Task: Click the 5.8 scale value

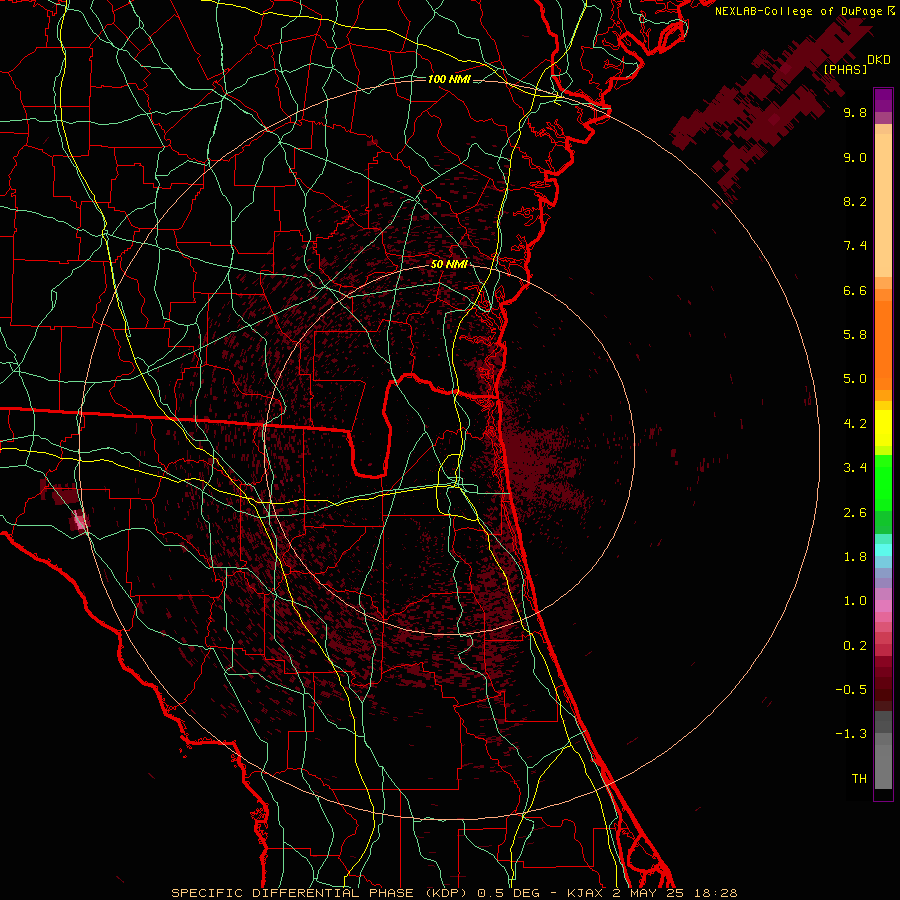Action: coord(855,335)
